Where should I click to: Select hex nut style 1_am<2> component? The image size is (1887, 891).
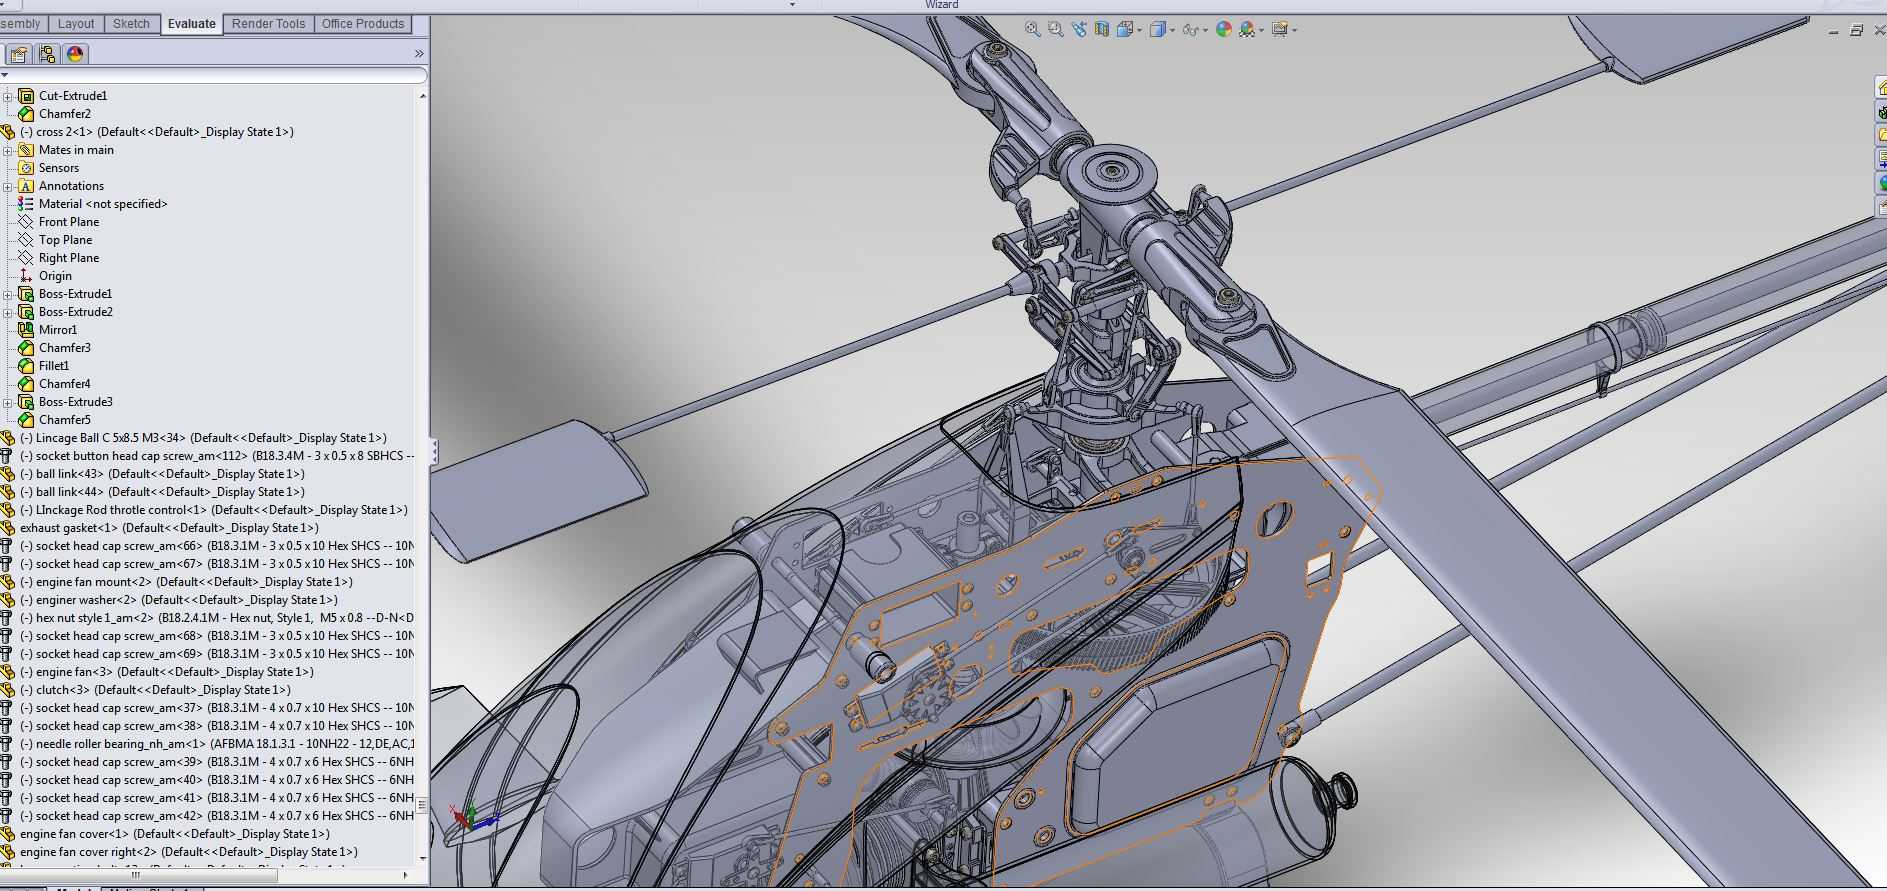point(216,618)
